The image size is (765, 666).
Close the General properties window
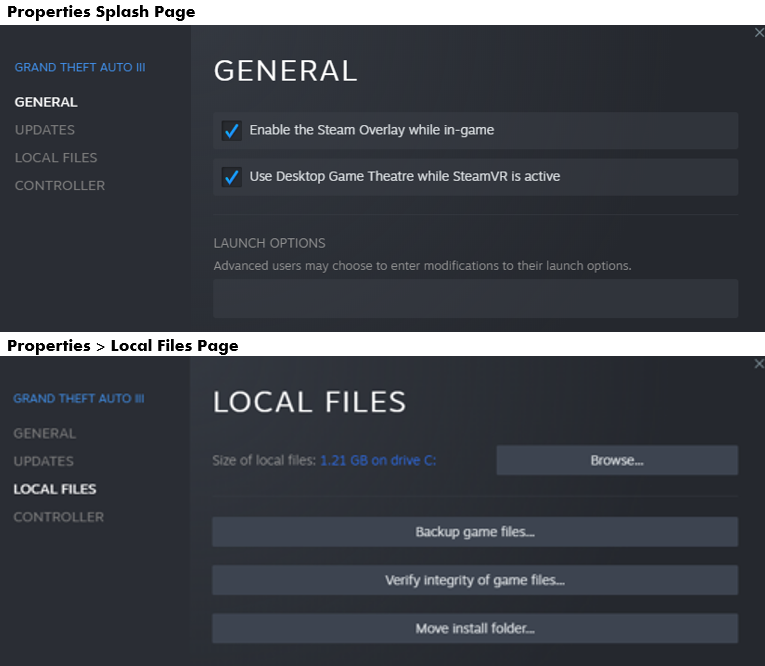(x=758, y=33)
